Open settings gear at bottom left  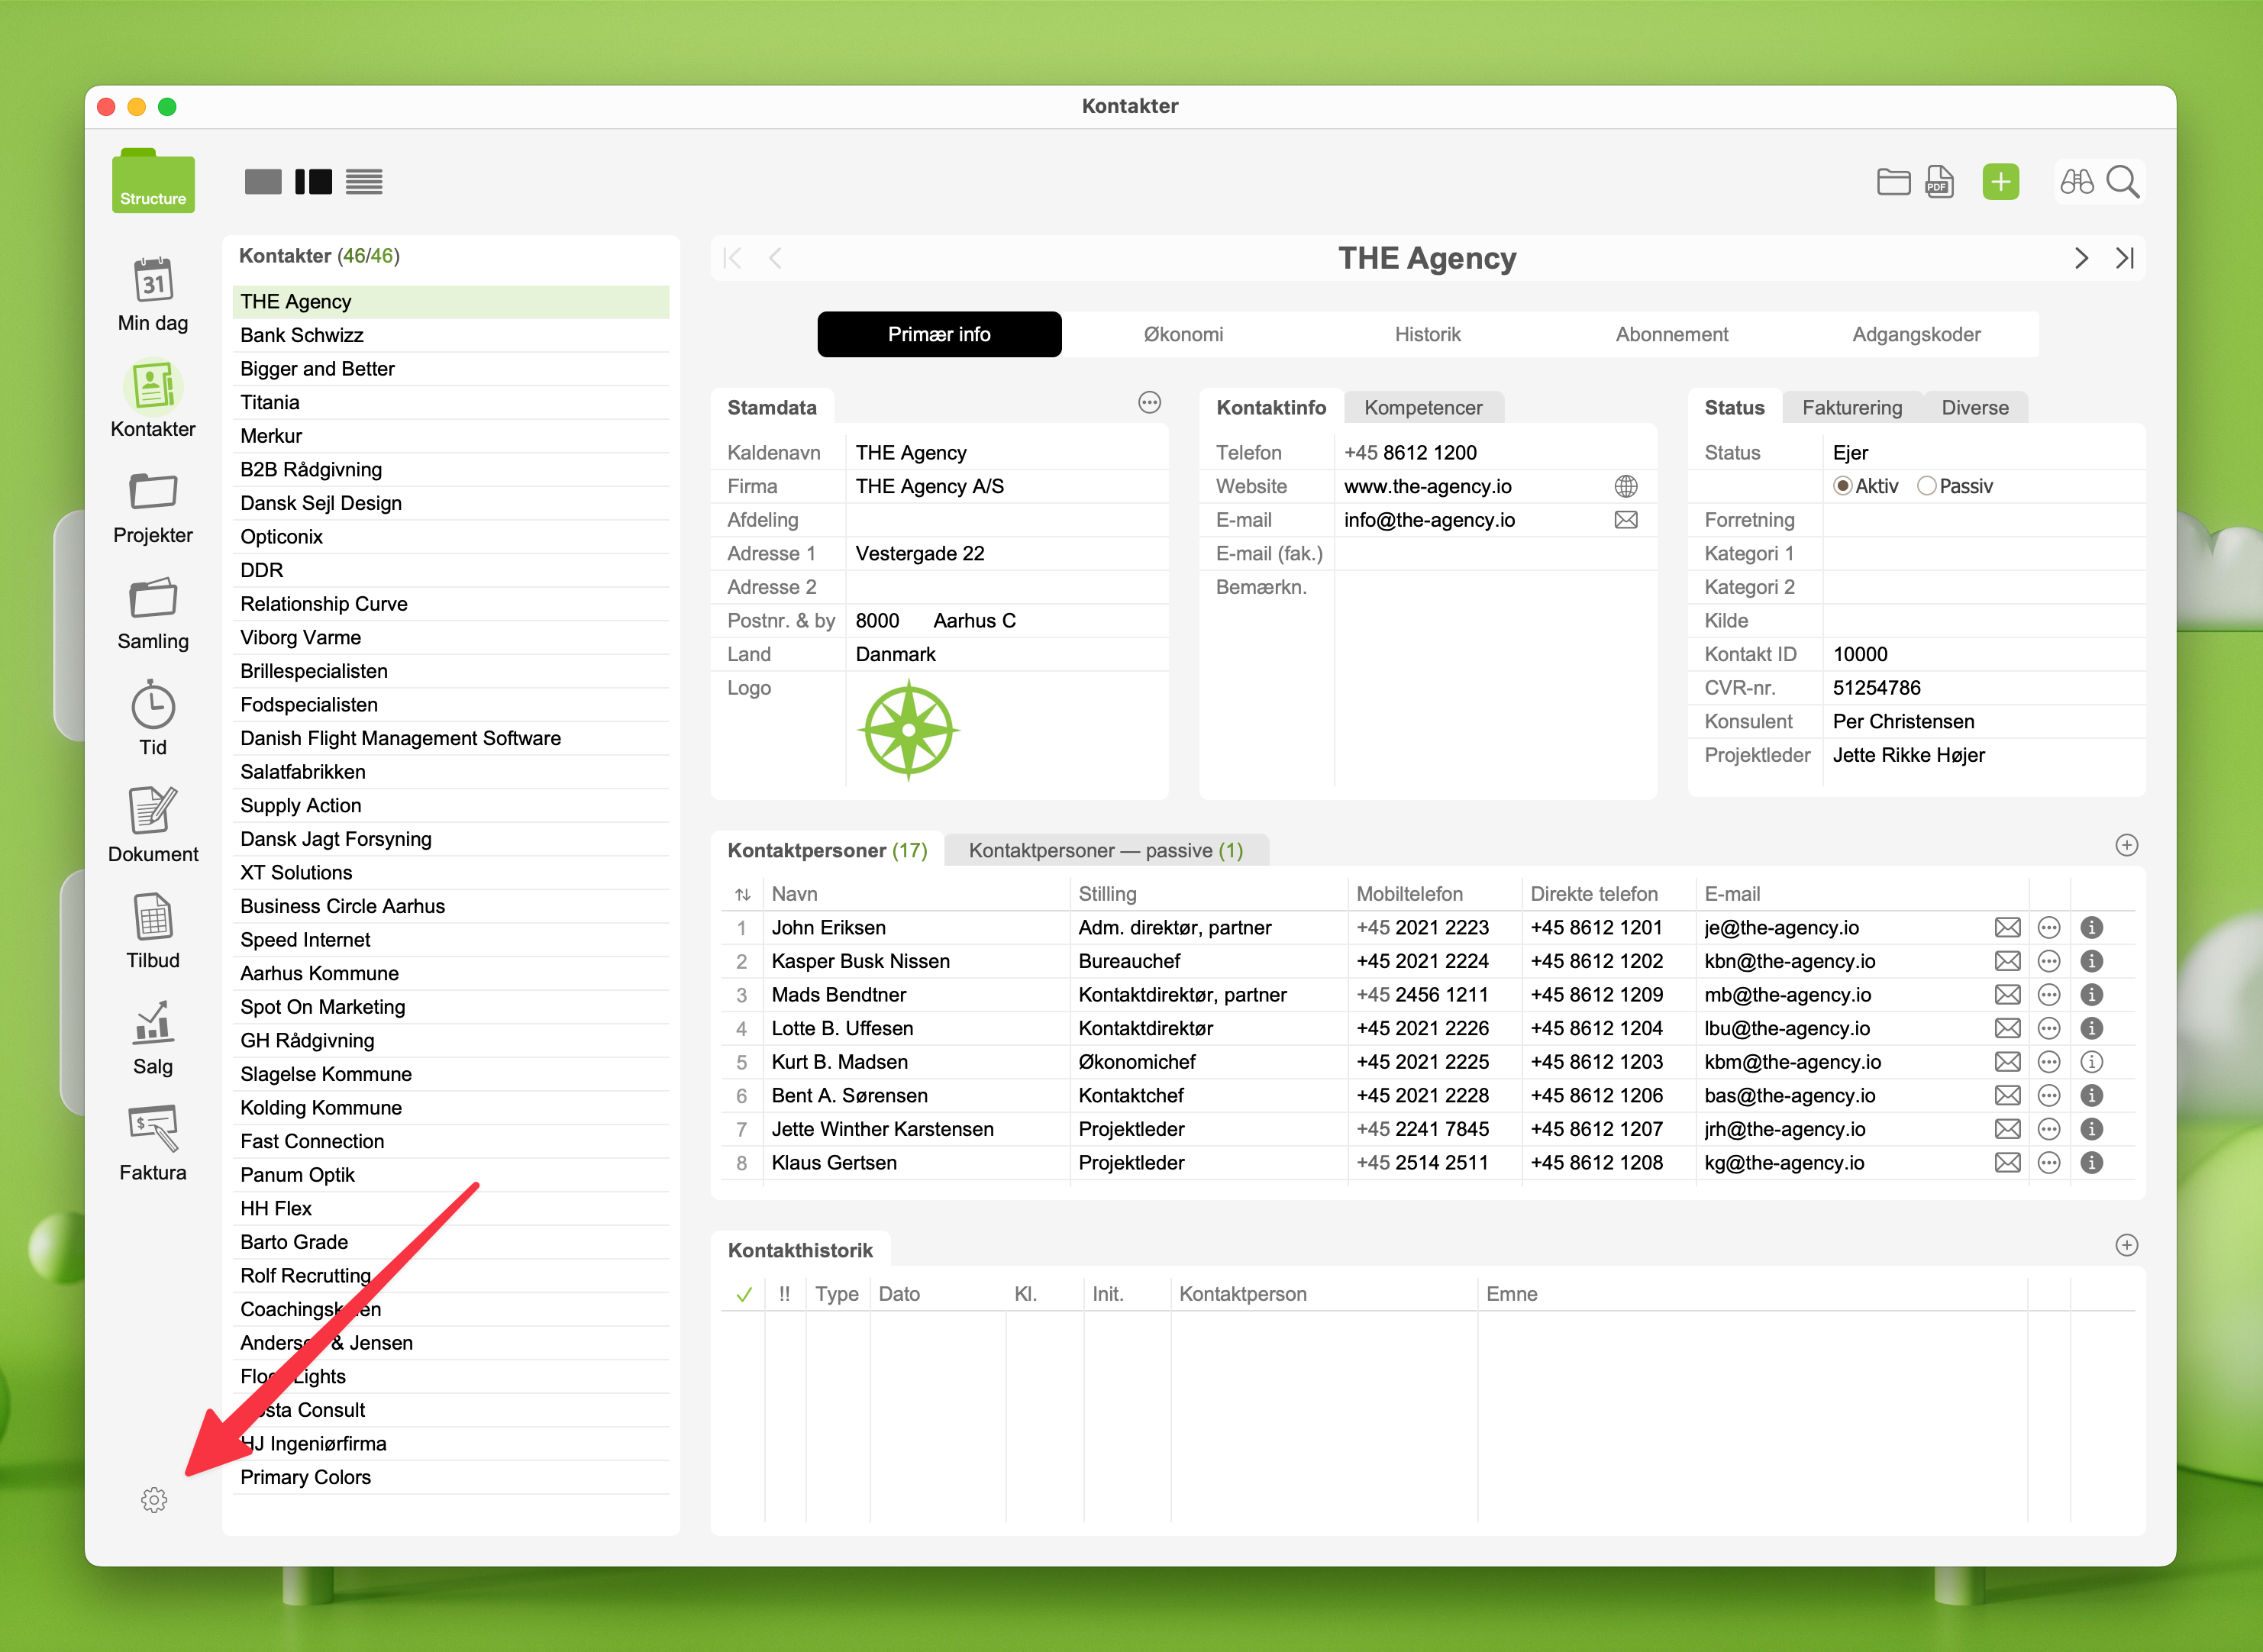[154, 1499]
